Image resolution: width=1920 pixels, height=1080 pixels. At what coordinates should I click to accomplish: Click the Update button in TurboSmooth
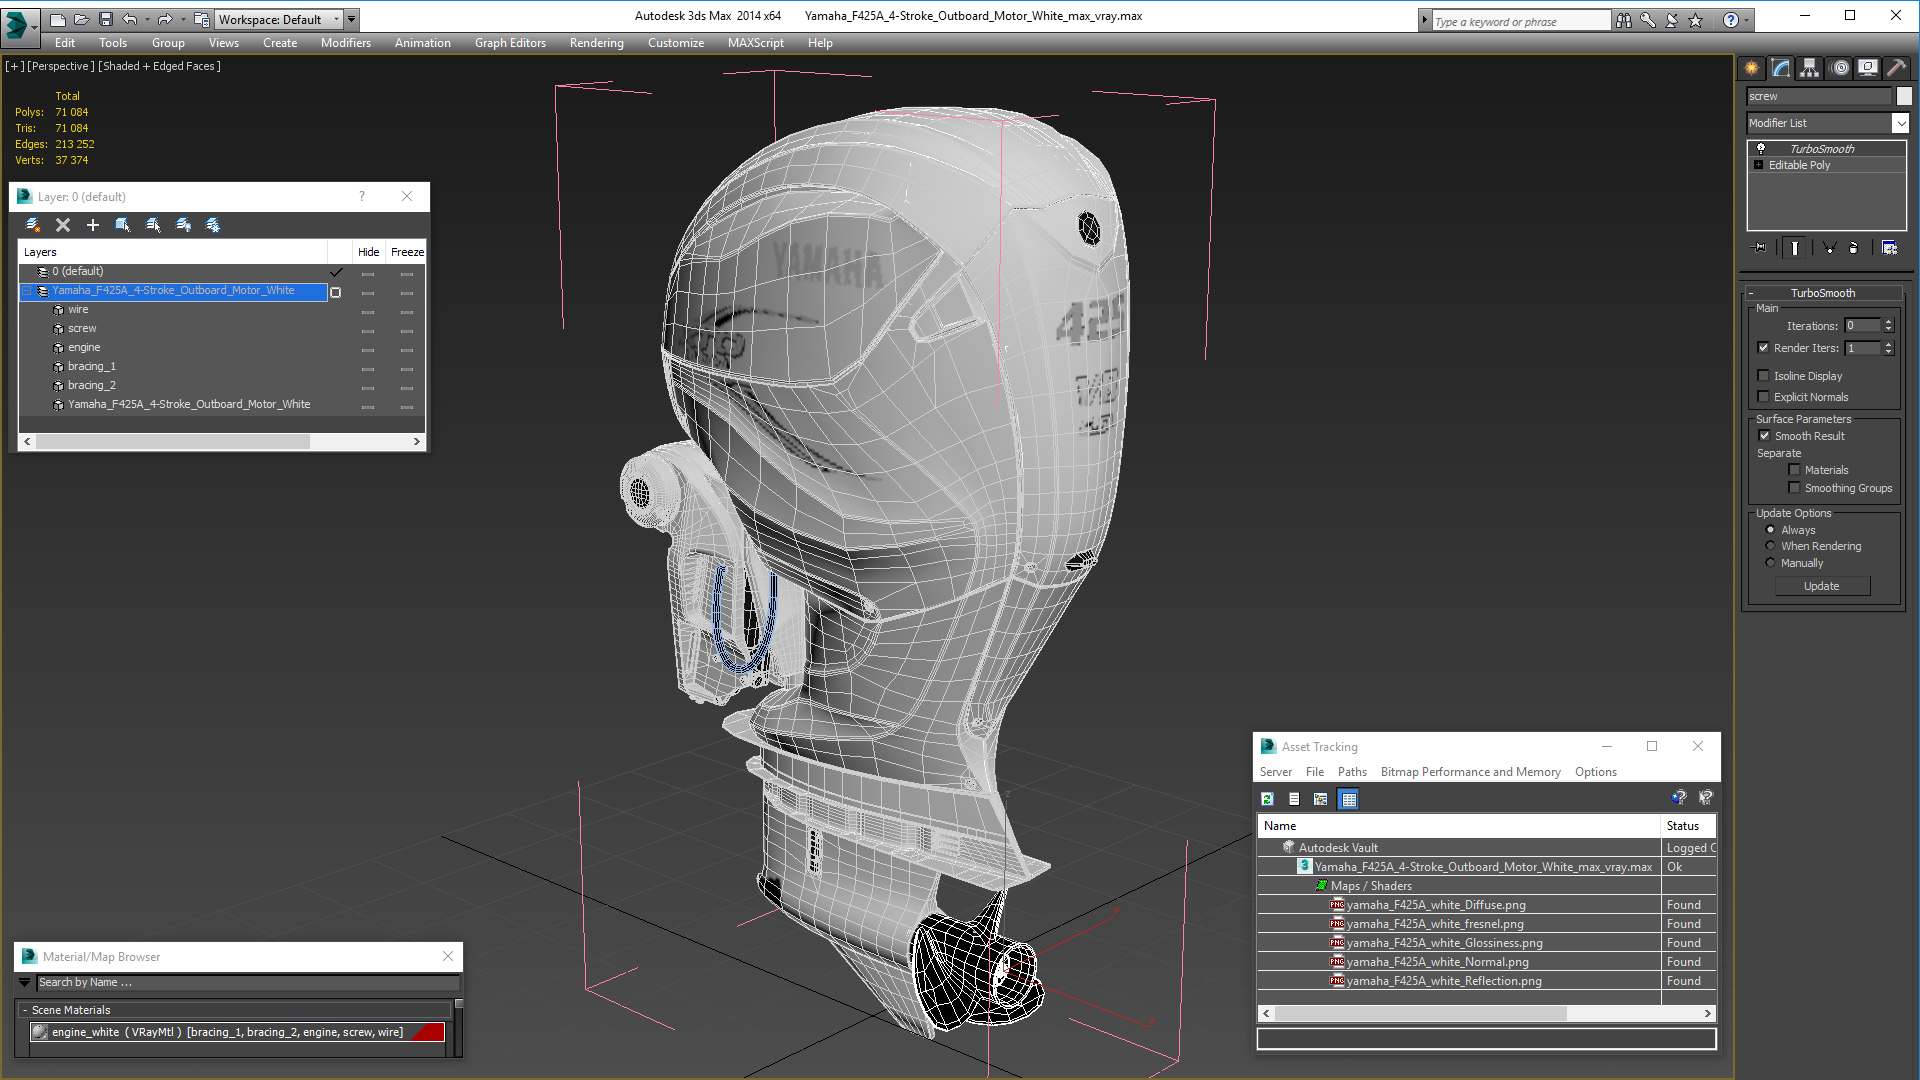point(1821,586)
